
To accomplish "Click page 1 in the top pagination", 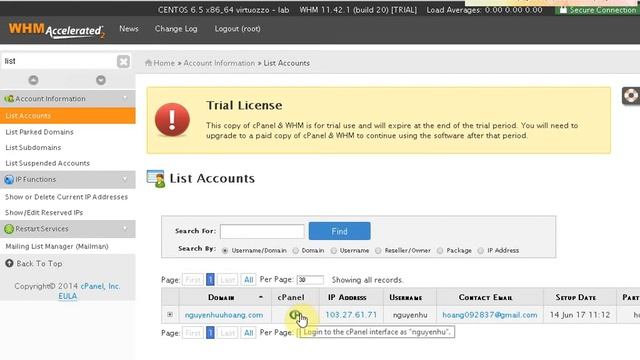I will pos(210,280).
